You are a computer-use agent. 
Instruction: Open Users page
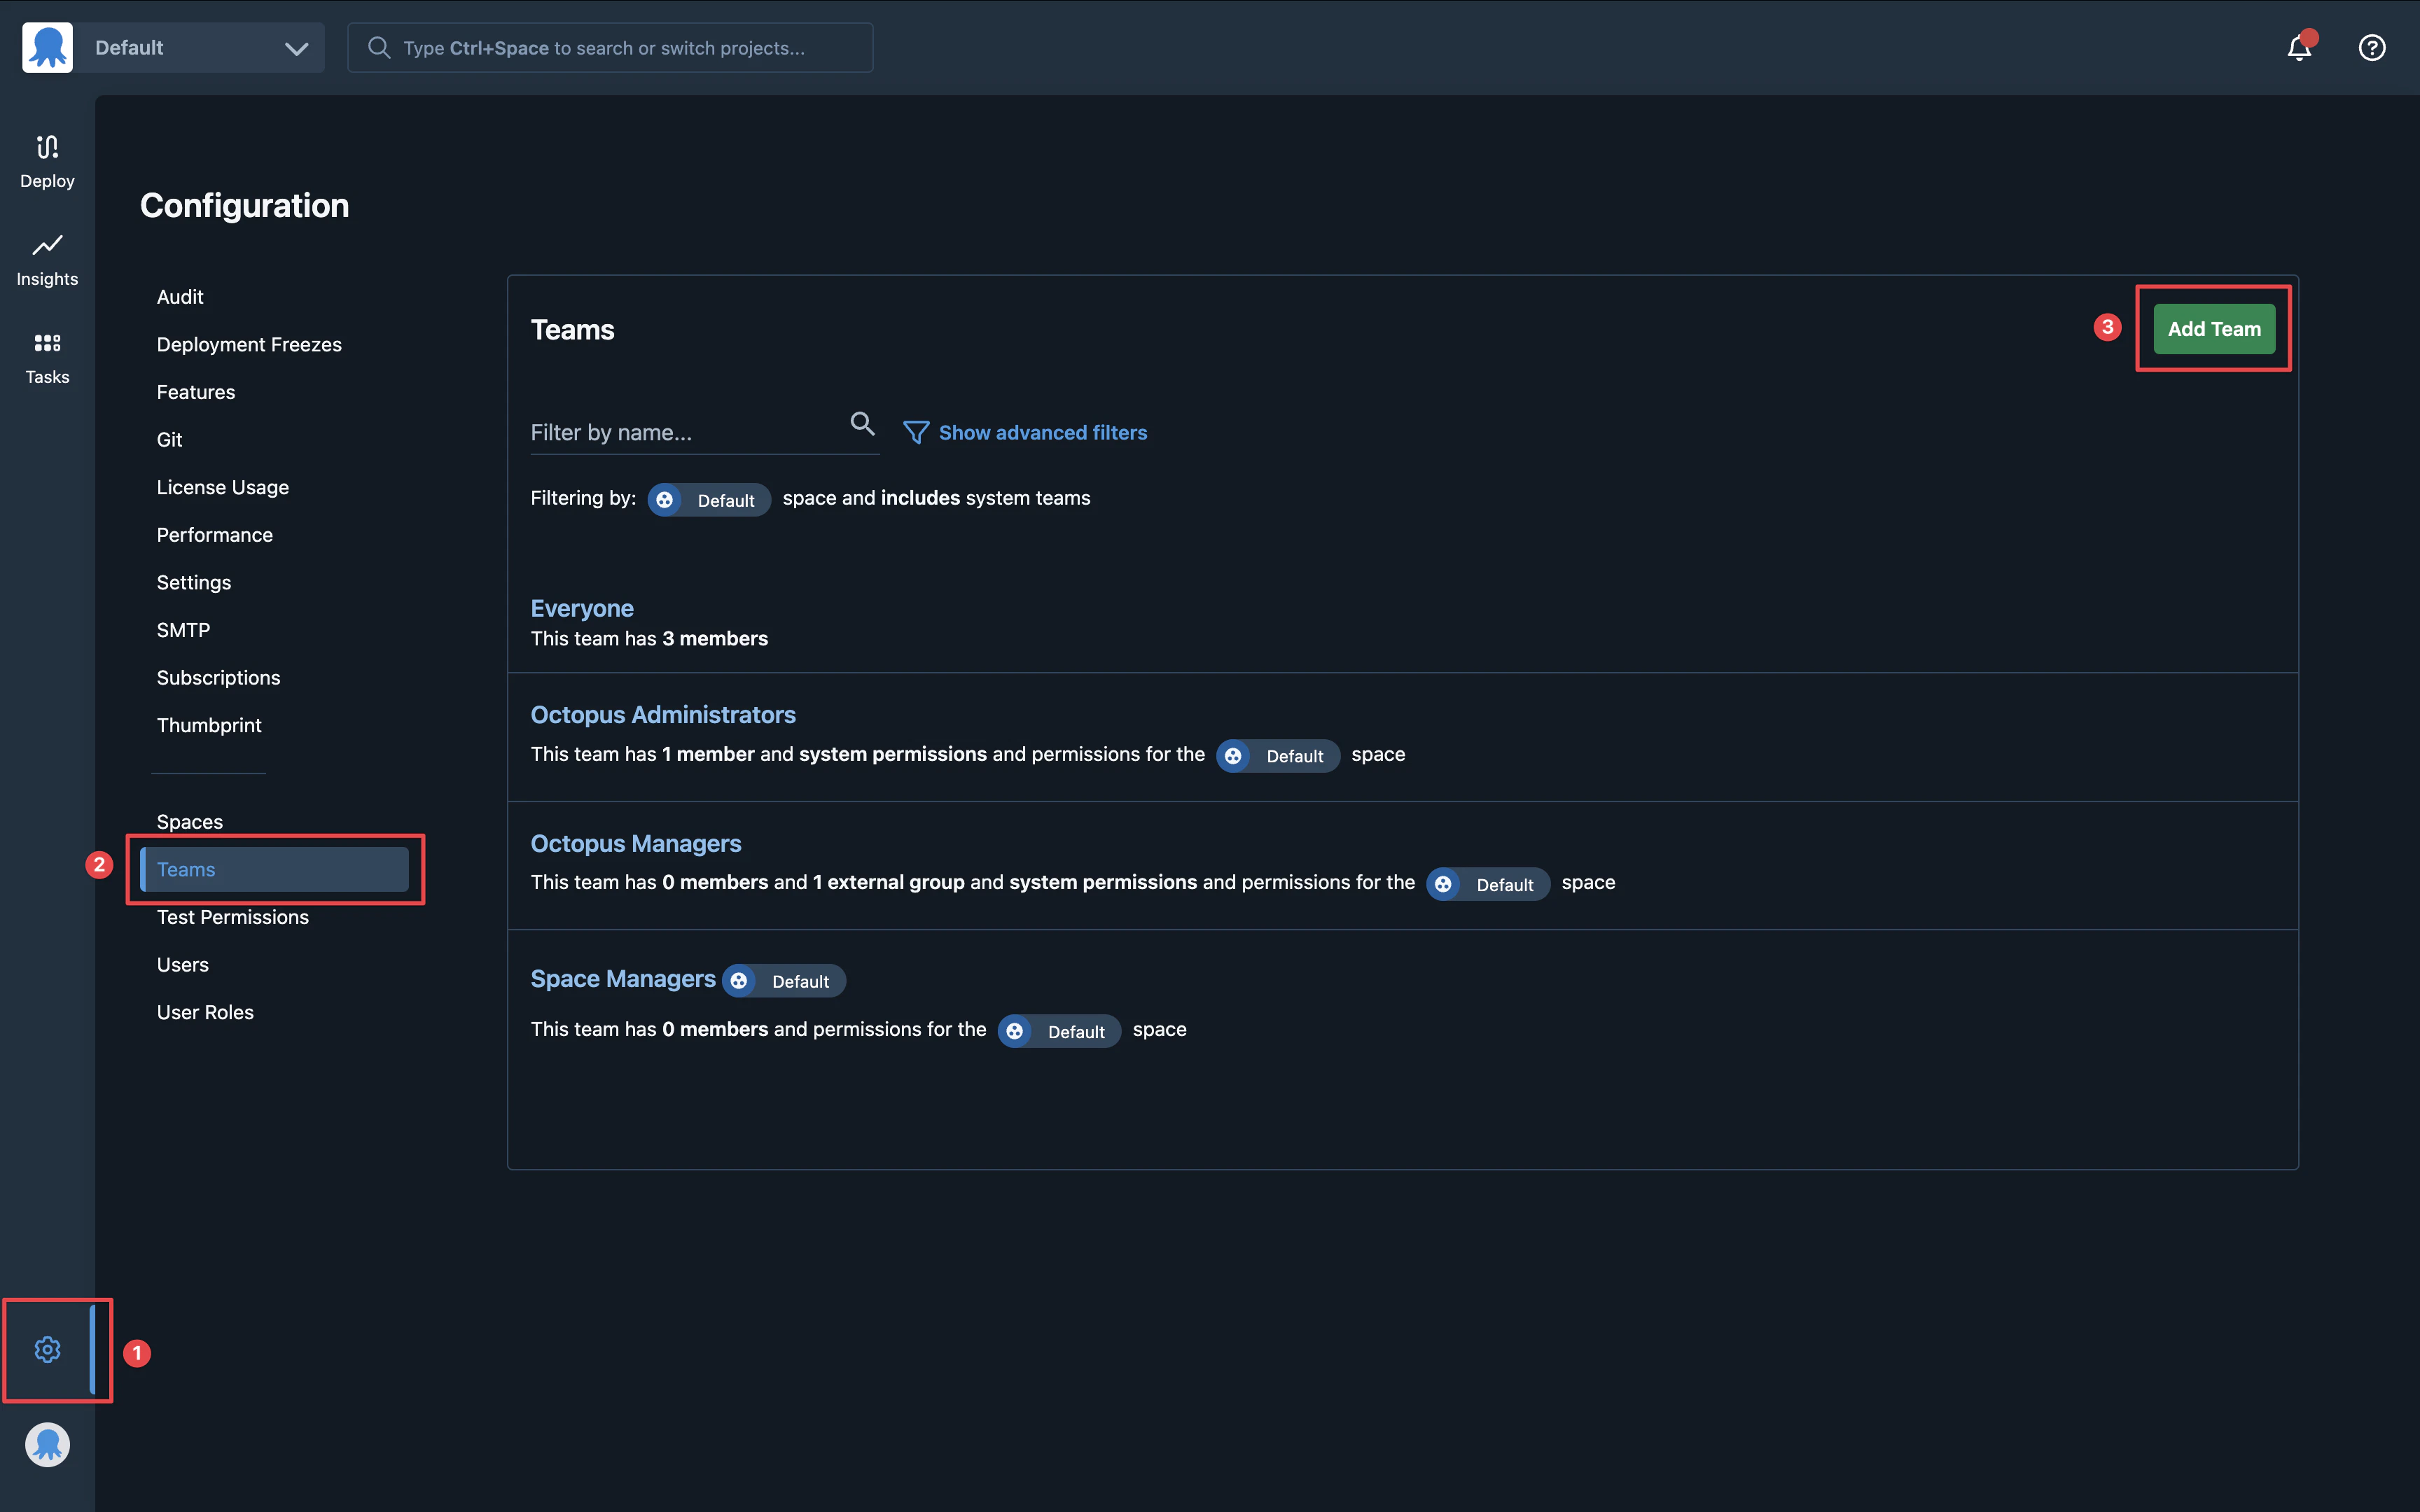click(x=183, y=965)
